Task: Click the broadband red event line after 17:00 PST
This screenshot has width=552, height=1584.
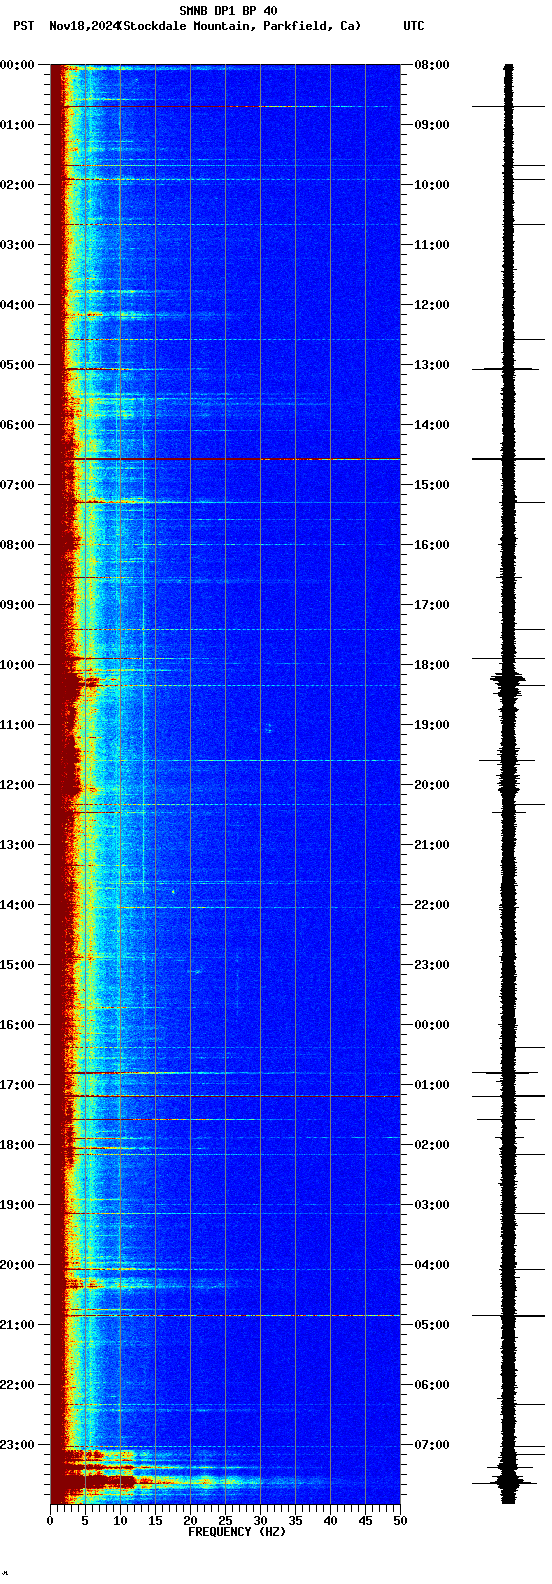Action: (225, 1097)
